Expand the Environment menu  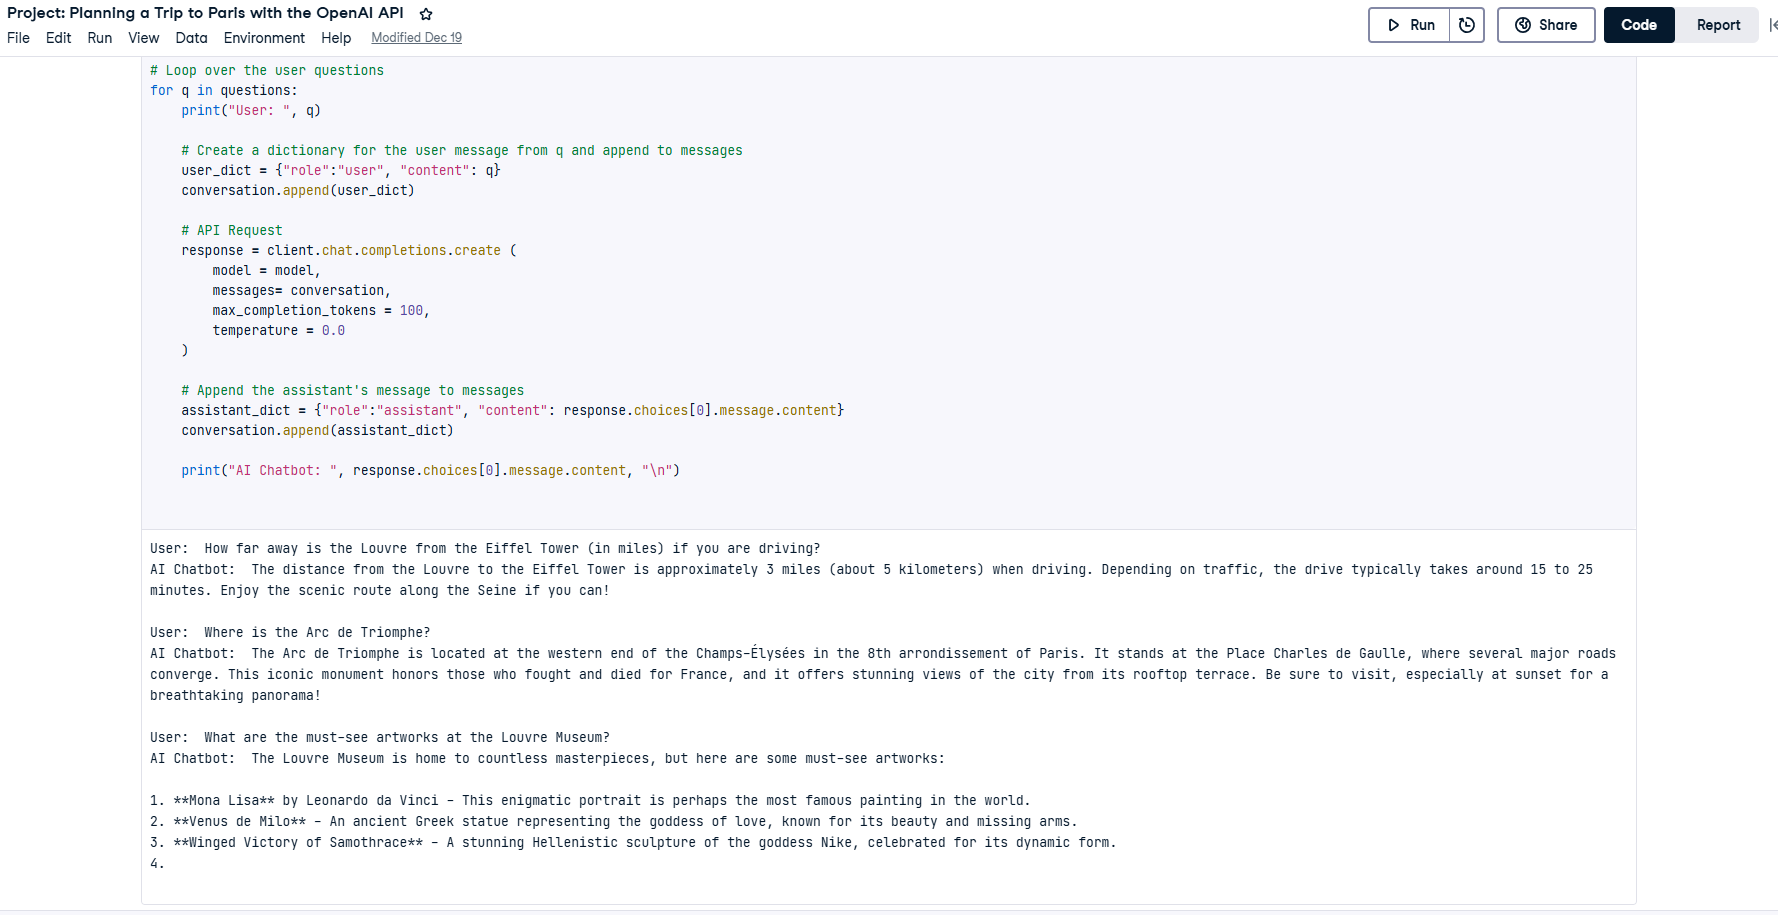(264, 38)
